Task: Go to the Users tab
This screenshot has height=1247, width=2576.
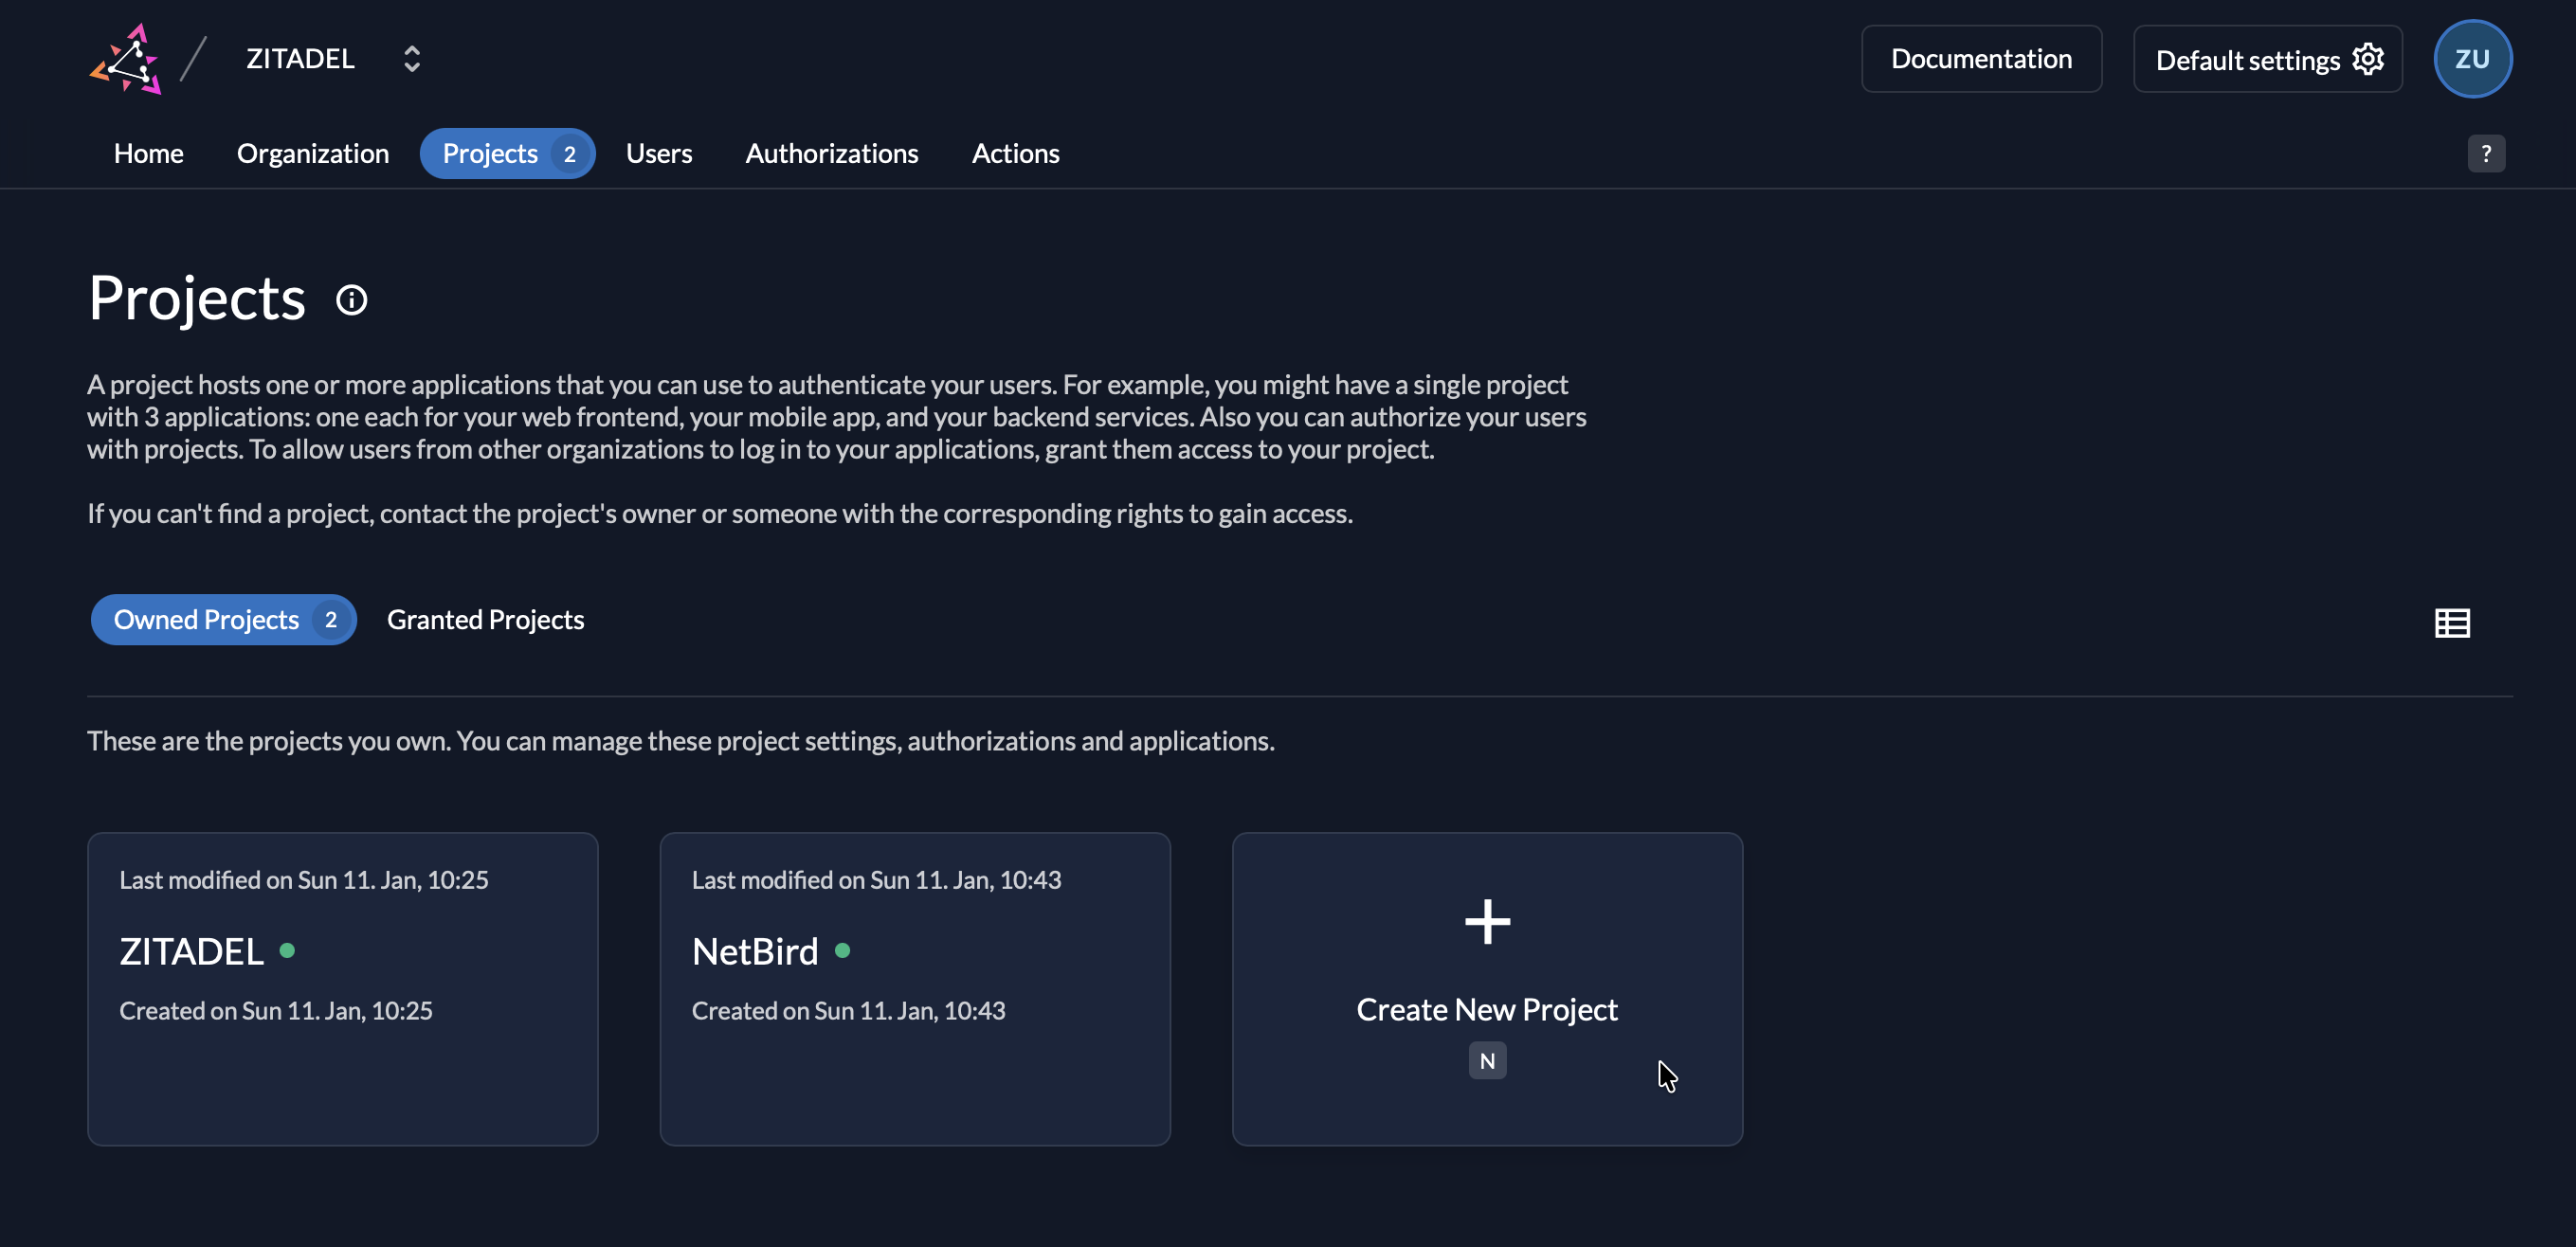Action: (659, 153)
